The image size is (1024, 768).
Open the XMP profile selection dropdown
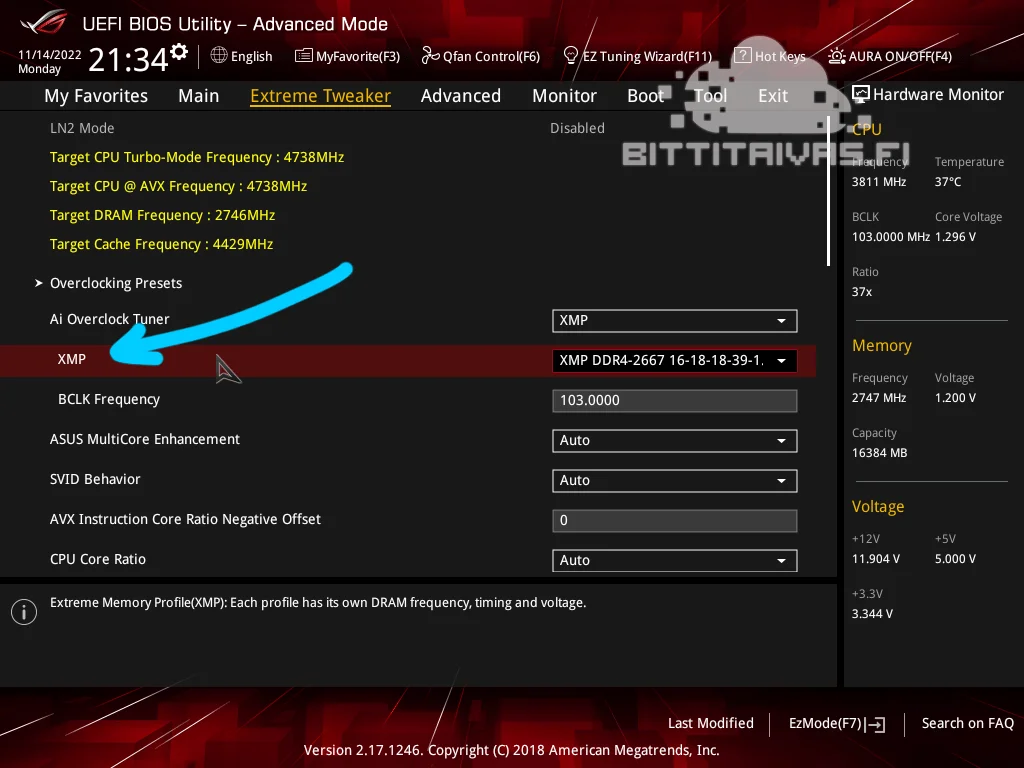pos(674,360)
